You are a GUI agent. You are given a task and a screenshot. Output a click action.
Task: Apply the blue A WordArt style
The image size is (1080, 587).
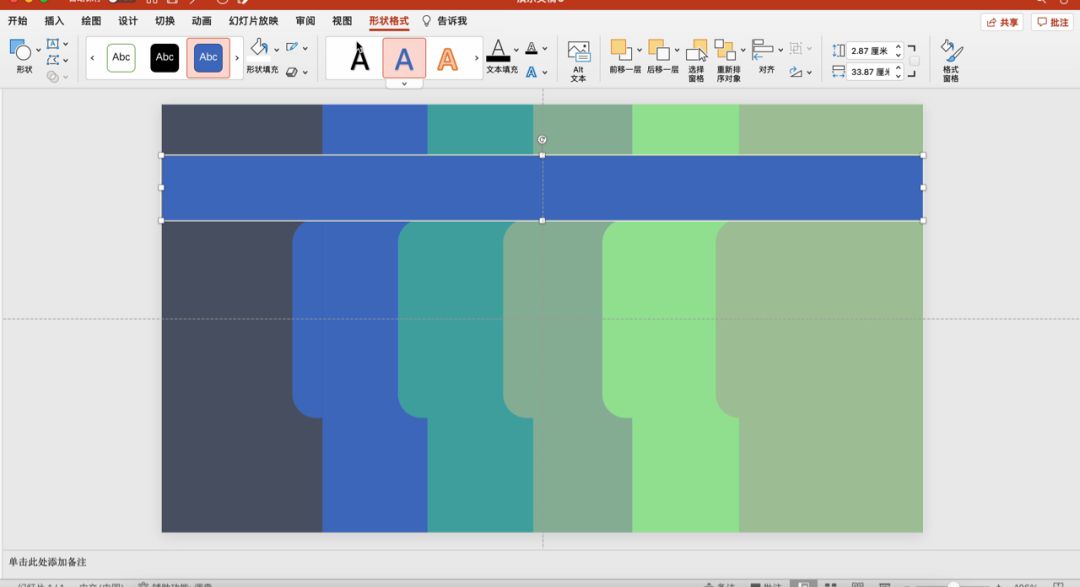pos(404,59)
